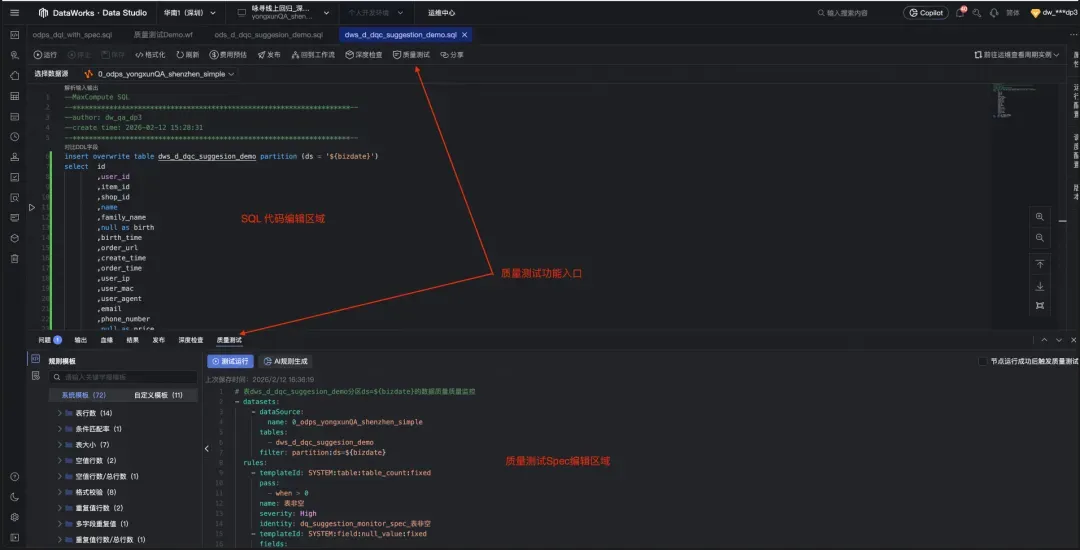Open the notification bell with red badge
The height and width of the screenshot is (550, 1080).
click(x=959, y=12)
